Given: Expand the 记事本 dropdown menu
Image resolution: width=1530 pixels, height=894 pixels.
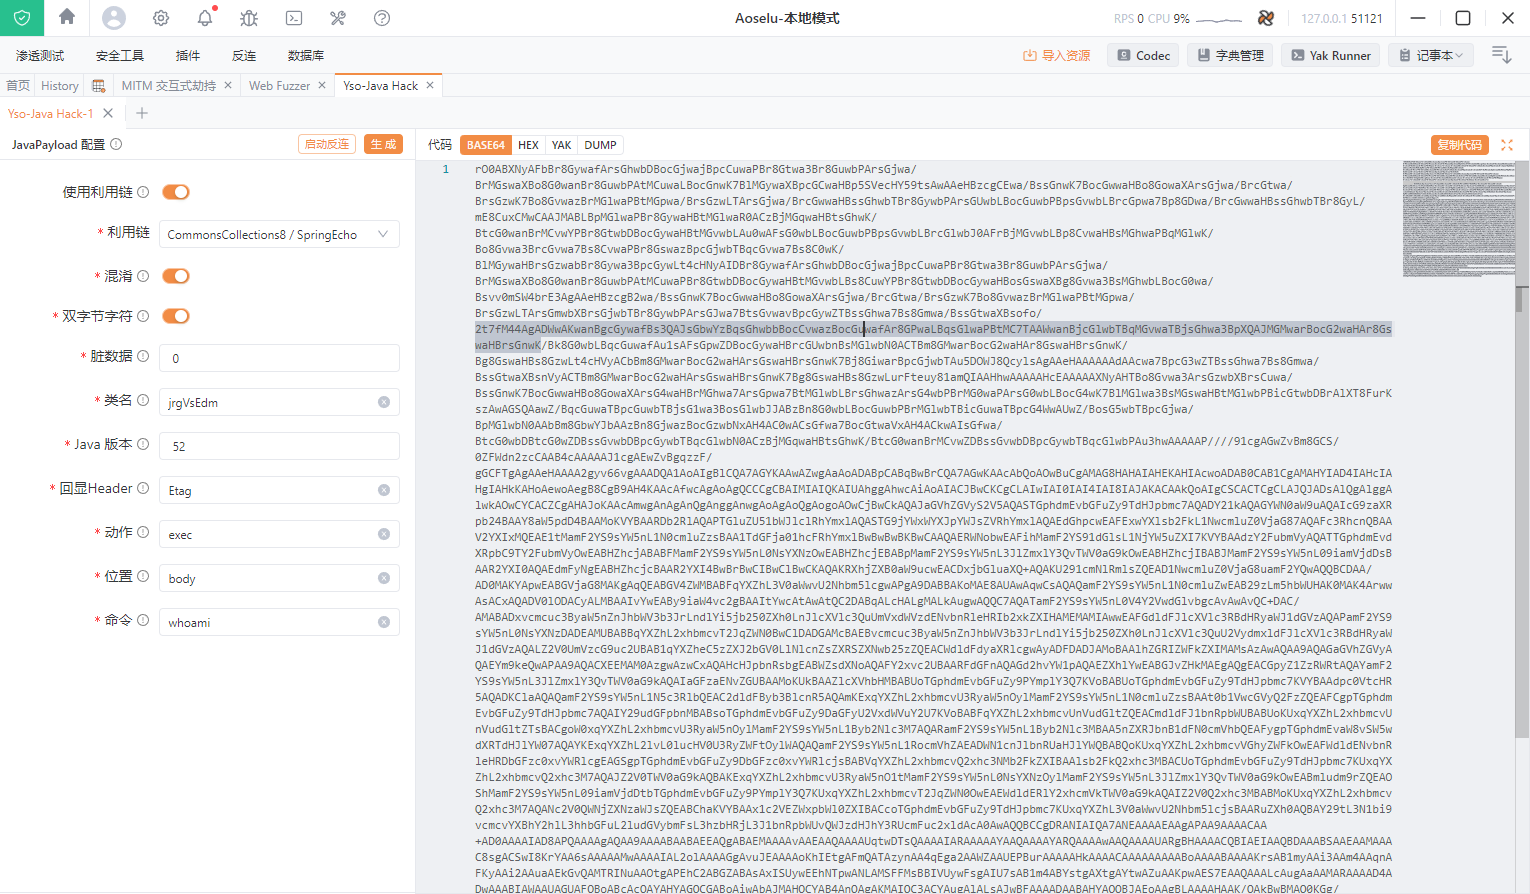Looking at the screenshot, I should click(1431, 56).
